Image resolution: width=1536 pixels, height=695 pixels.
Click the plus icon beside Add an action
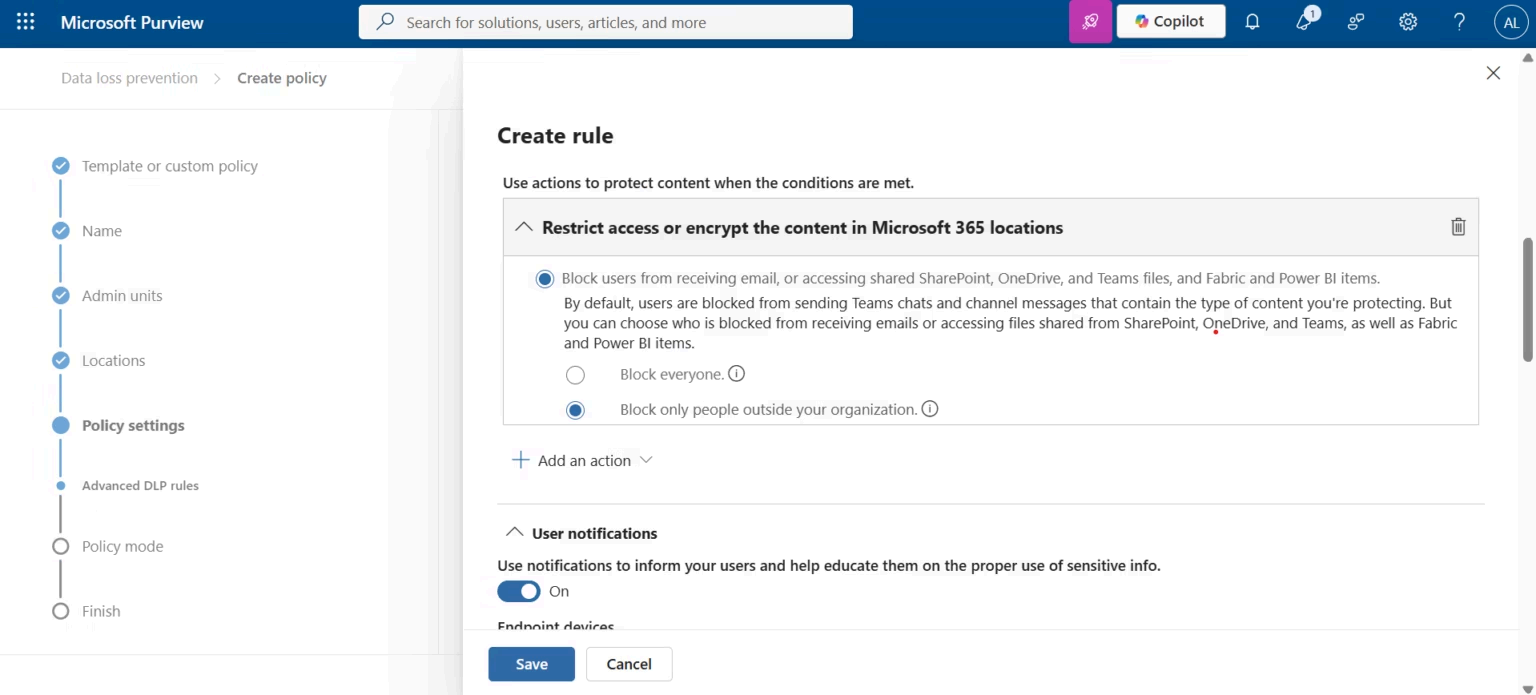[520, 460]
